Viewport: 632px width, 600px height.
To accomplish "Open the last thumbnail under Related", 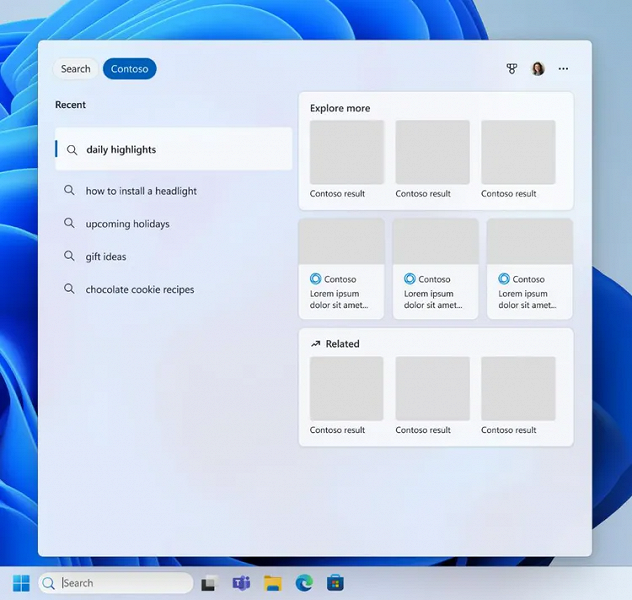I will [518, 389].
